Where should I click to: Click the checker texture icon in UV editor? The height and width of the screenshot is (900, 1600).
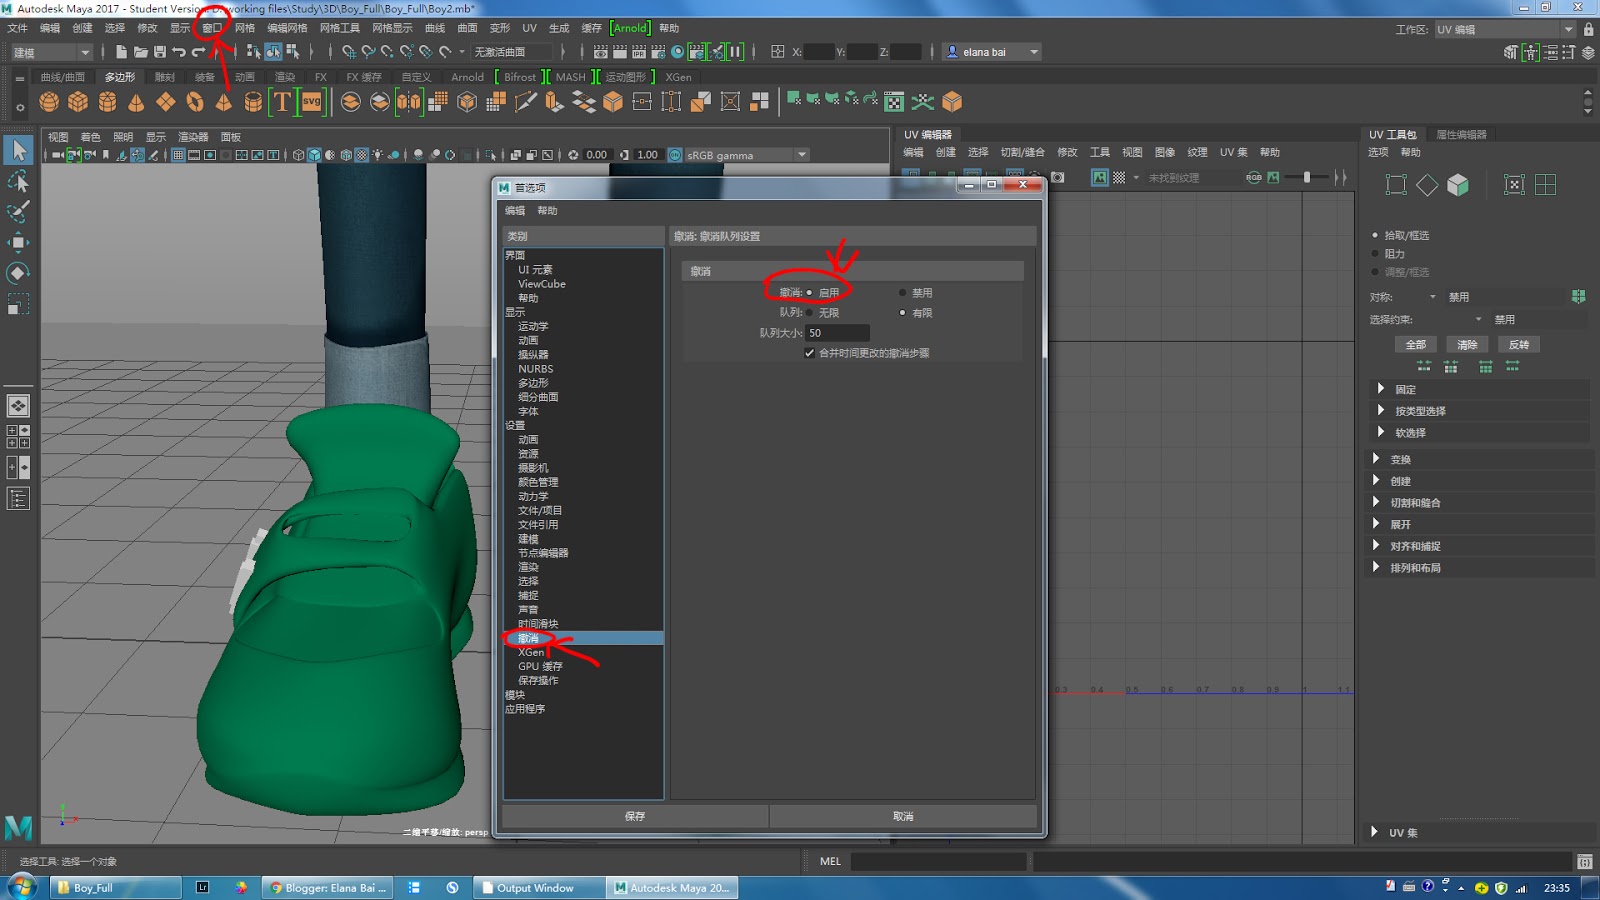point(1119,177)
